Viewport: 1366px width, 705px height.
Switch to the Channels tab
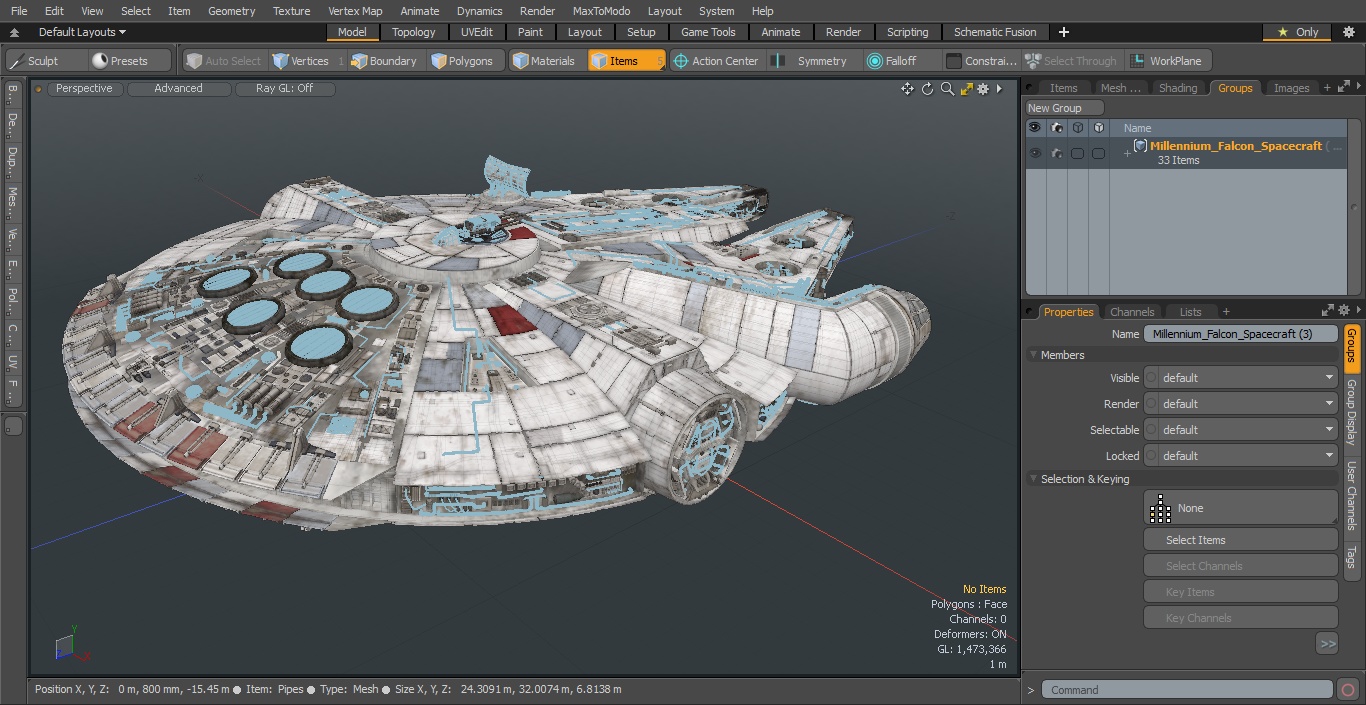tap(1132, 312)
